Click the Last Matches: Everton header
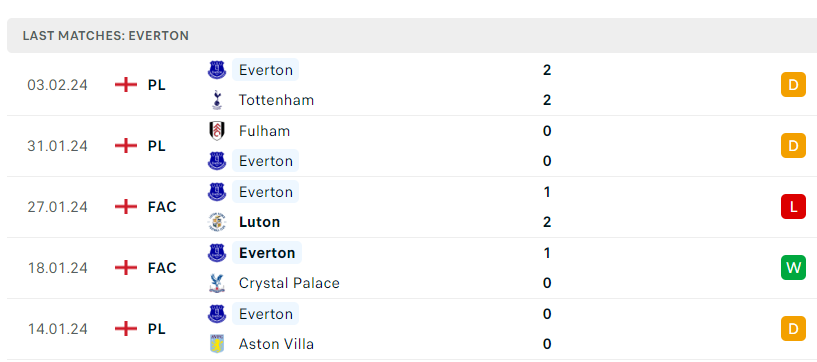Viewport: 817px width, 362px height. (x=106, y=36)
